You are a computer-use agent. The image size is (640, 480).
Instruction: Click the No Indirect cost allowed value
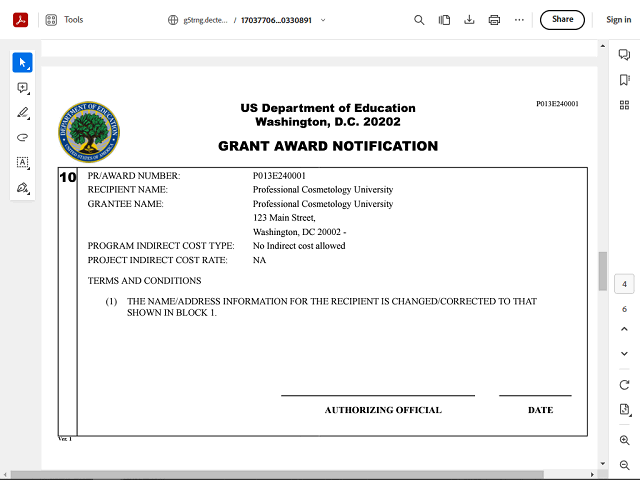[x=299, y=246]
